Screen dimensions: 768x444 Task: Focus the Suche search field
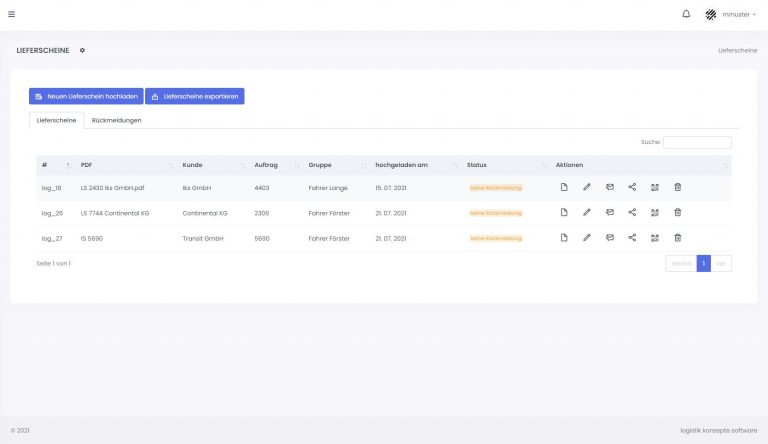tap(697, 142)
